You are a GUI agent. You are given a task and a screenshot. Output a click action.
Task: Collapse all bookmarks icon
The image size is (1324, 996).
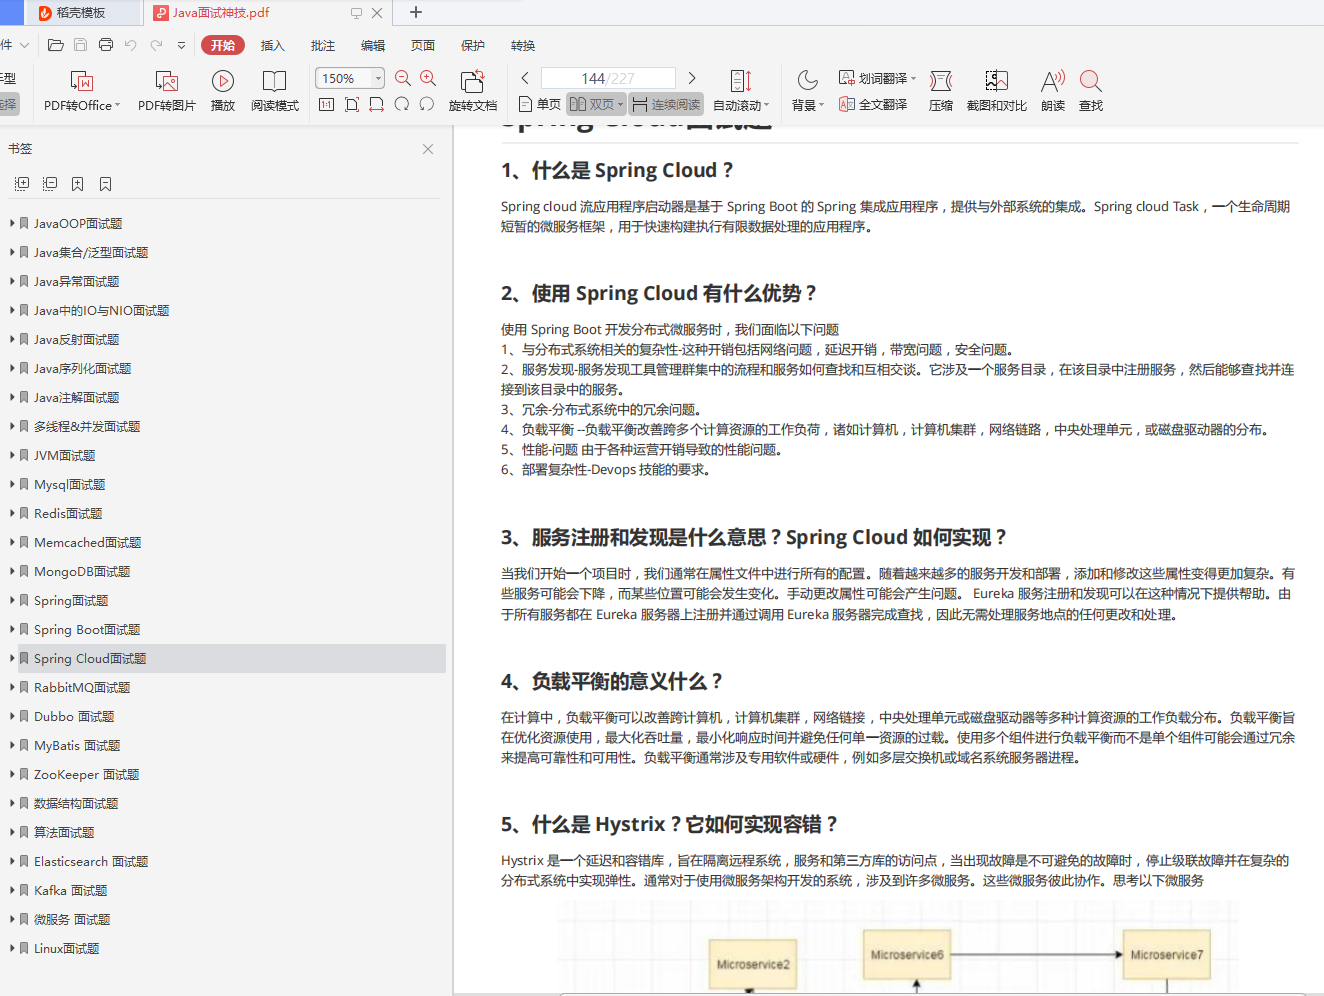click(50, 183)
